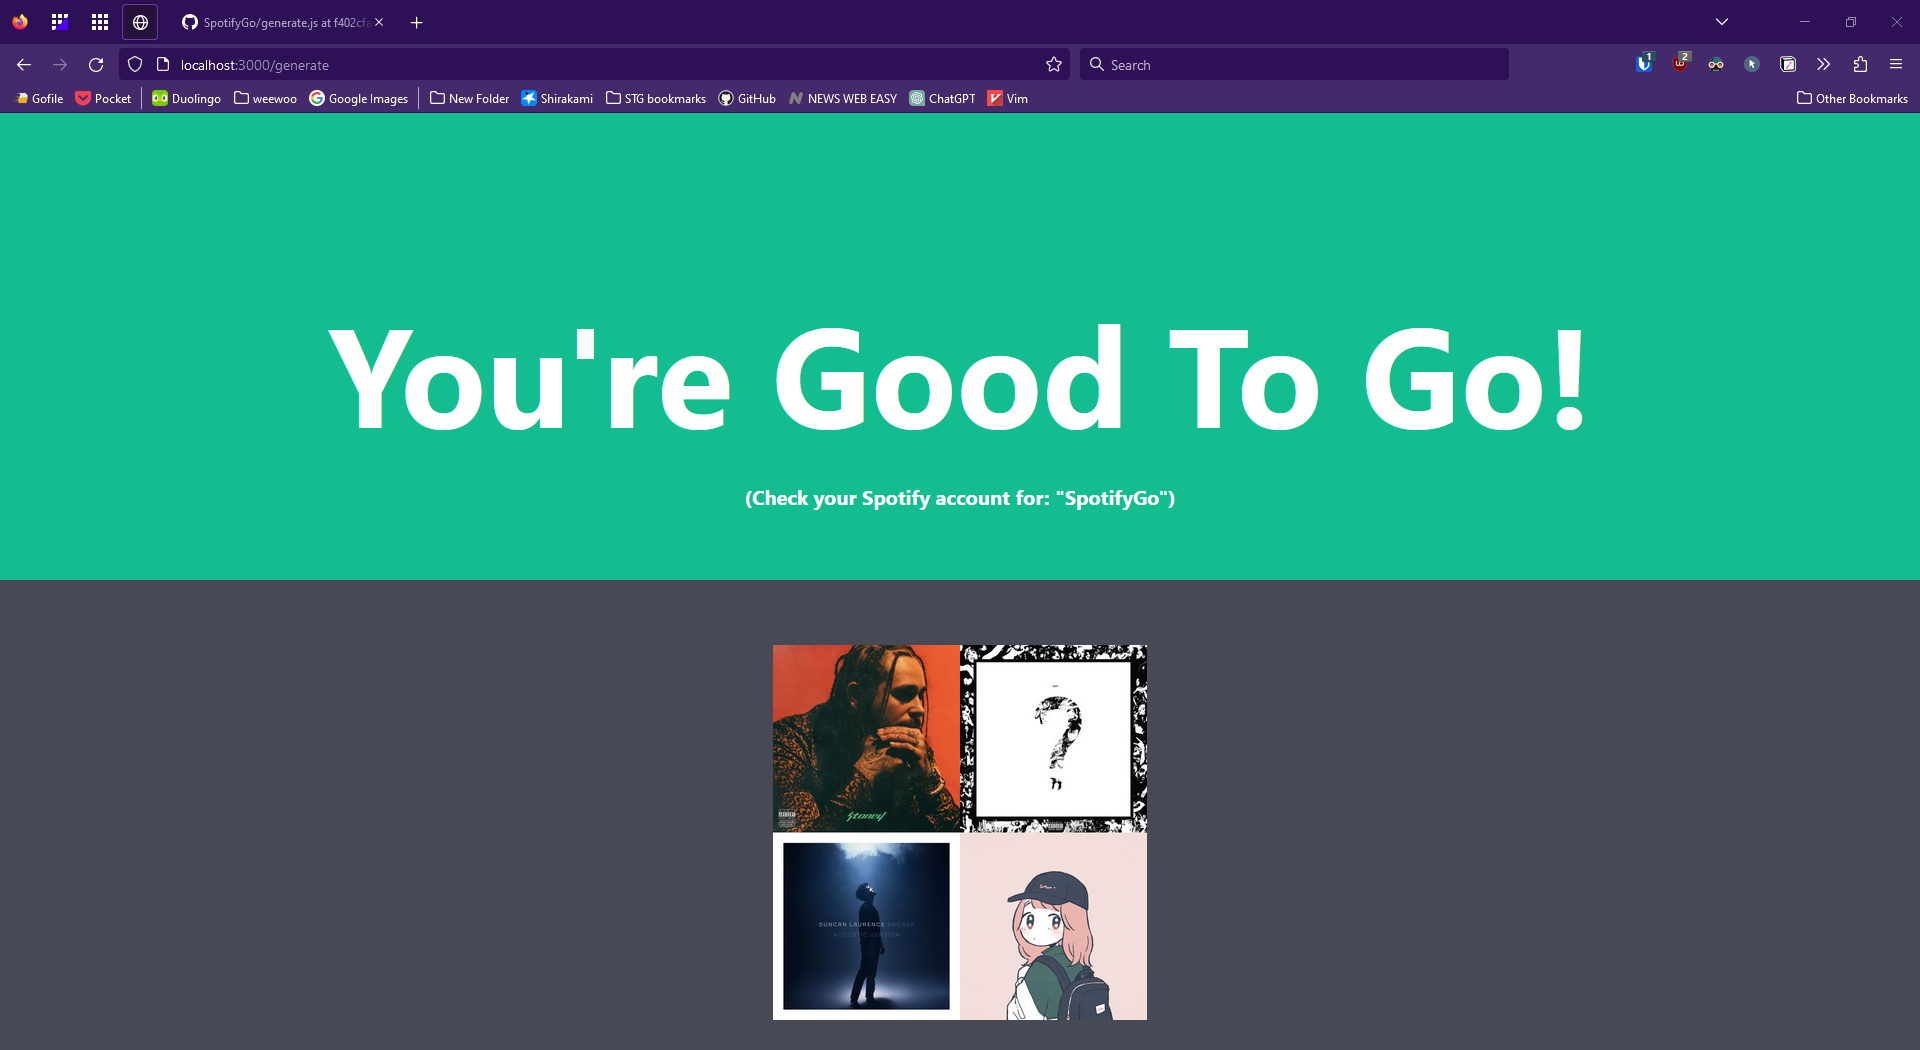Select the active pinned globe tab
Screen dimensions: 1920x1050
click(140, 22)
